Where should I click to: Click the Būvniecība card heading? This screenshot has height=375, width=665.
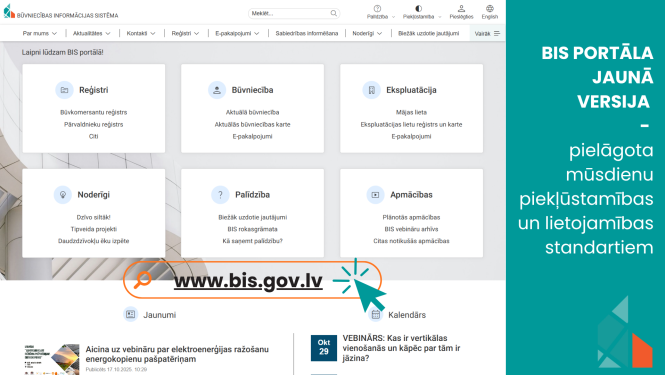point(252,90)
